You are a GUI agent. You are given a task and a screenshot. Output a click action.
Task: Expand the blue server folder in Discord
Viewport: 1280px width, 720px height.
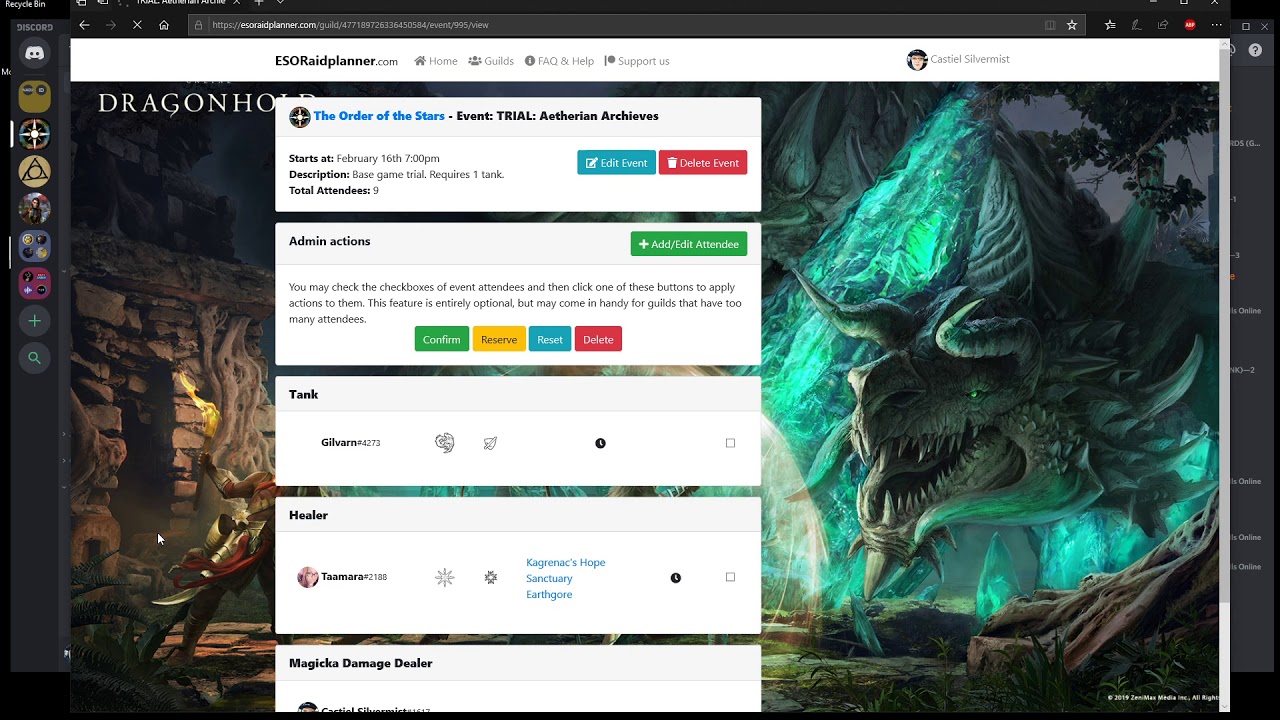coord(34,246)
